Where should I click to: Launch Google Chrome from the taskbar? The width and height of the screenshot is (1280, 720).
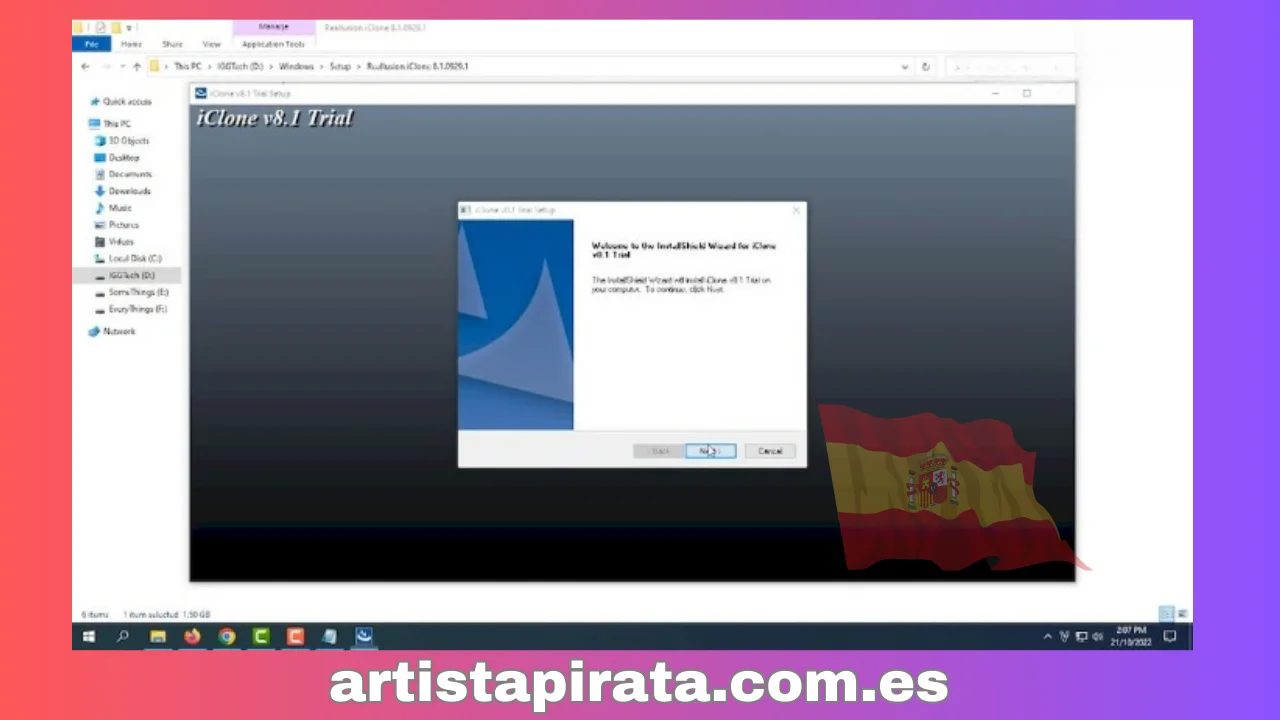[227, 636]
